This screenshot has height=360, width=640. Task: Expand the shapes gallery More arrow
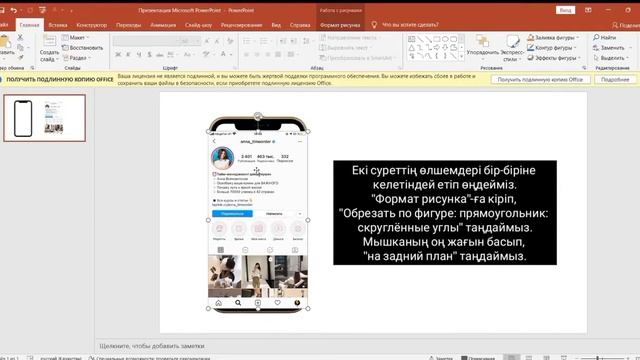point(462,57)
